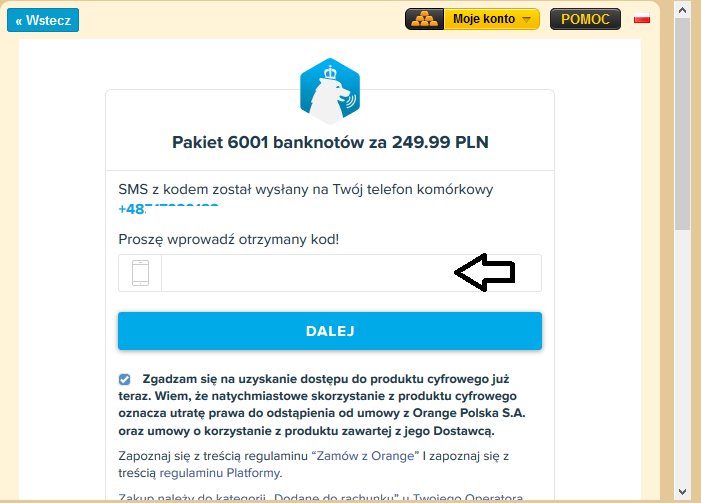Continue with the DALEJ button
Screen dimensions: 701x503
click(330, 331)
